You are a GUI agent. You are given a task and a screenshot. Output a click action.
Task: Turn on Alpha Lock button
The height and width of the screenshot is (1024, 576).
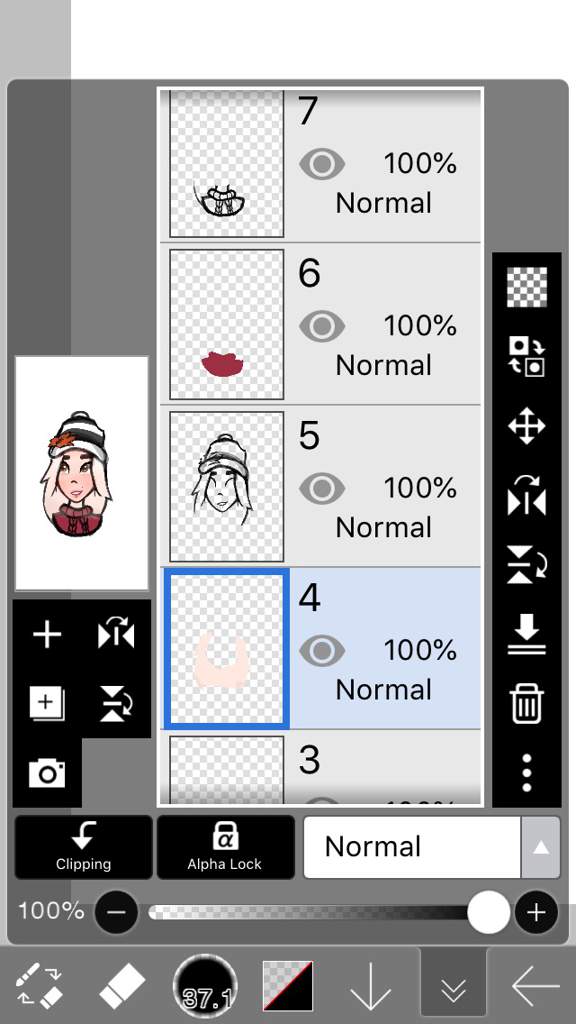pos(225,847)
